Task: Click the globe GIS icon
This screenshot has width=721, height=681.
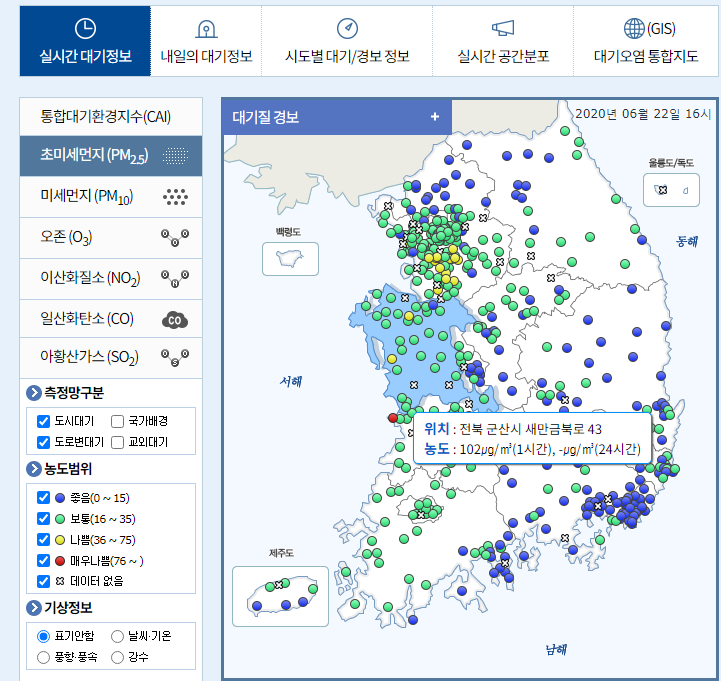Action: coord(634,28)
